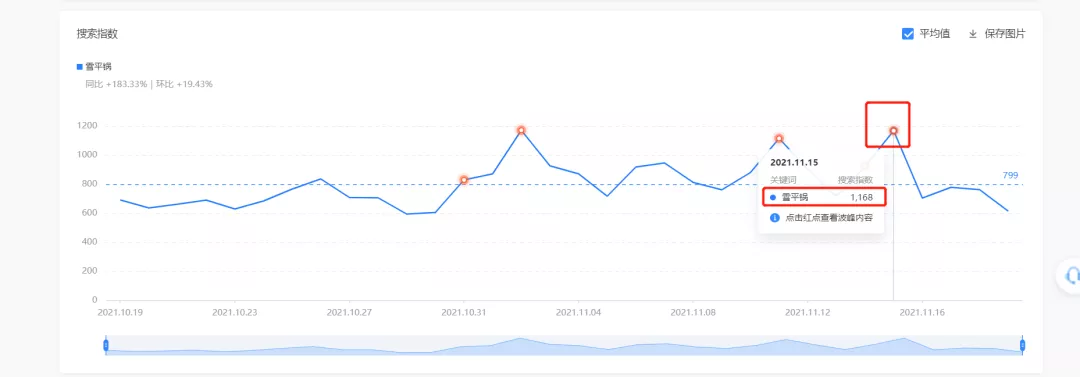
Task: Click the red peak dot at 2021.10.31
Action: (464, 180)
